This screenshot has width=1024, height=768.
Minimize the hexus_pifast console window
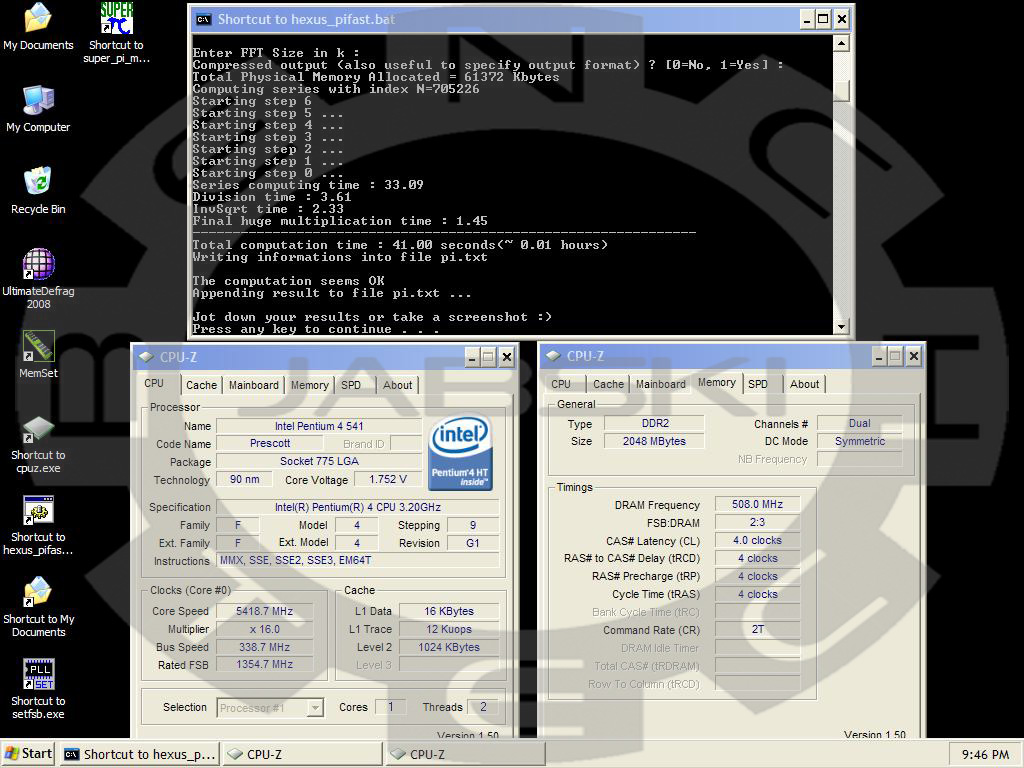pos(807,20)
